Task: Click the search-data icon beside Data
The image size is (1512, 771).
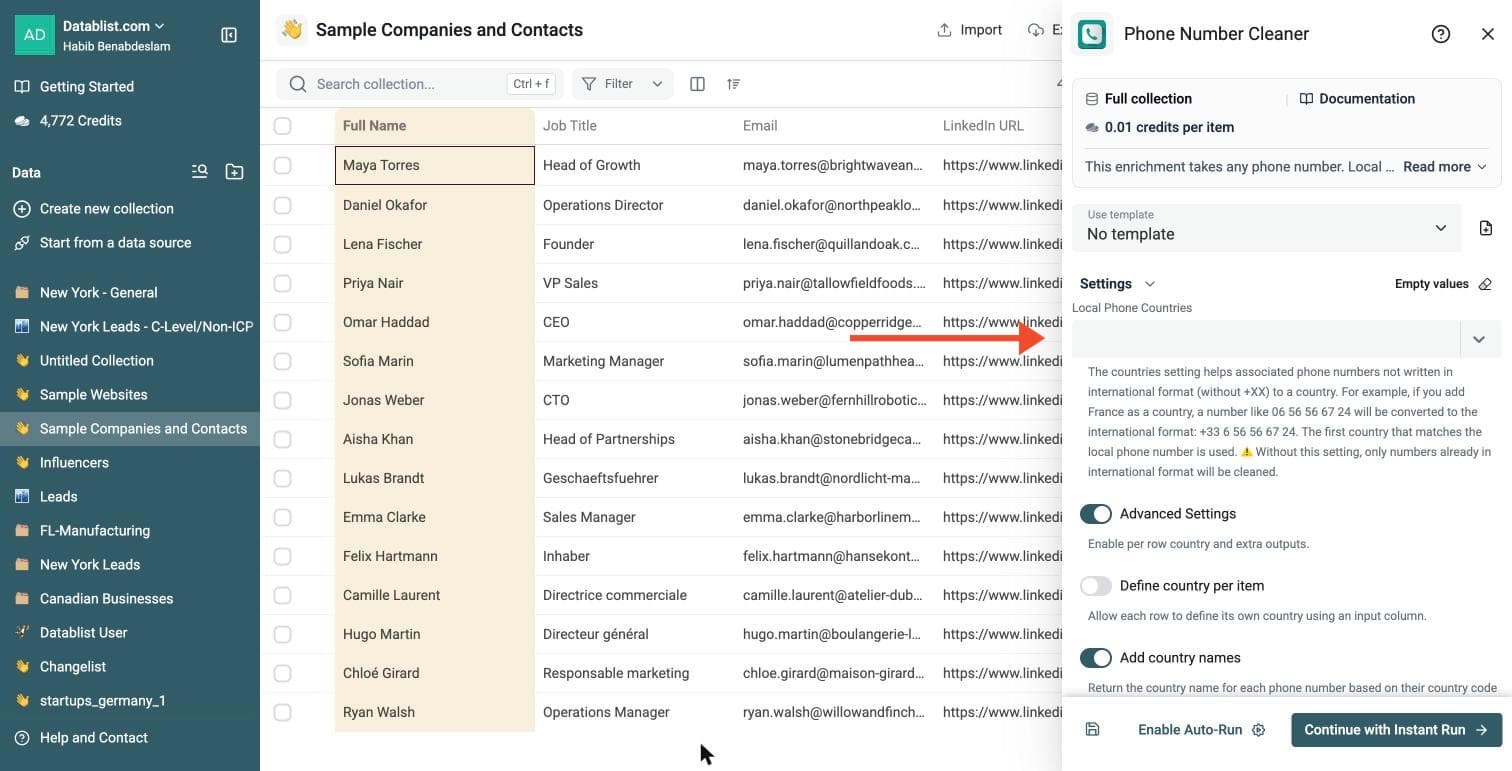Action: click(x=200, y=172)
